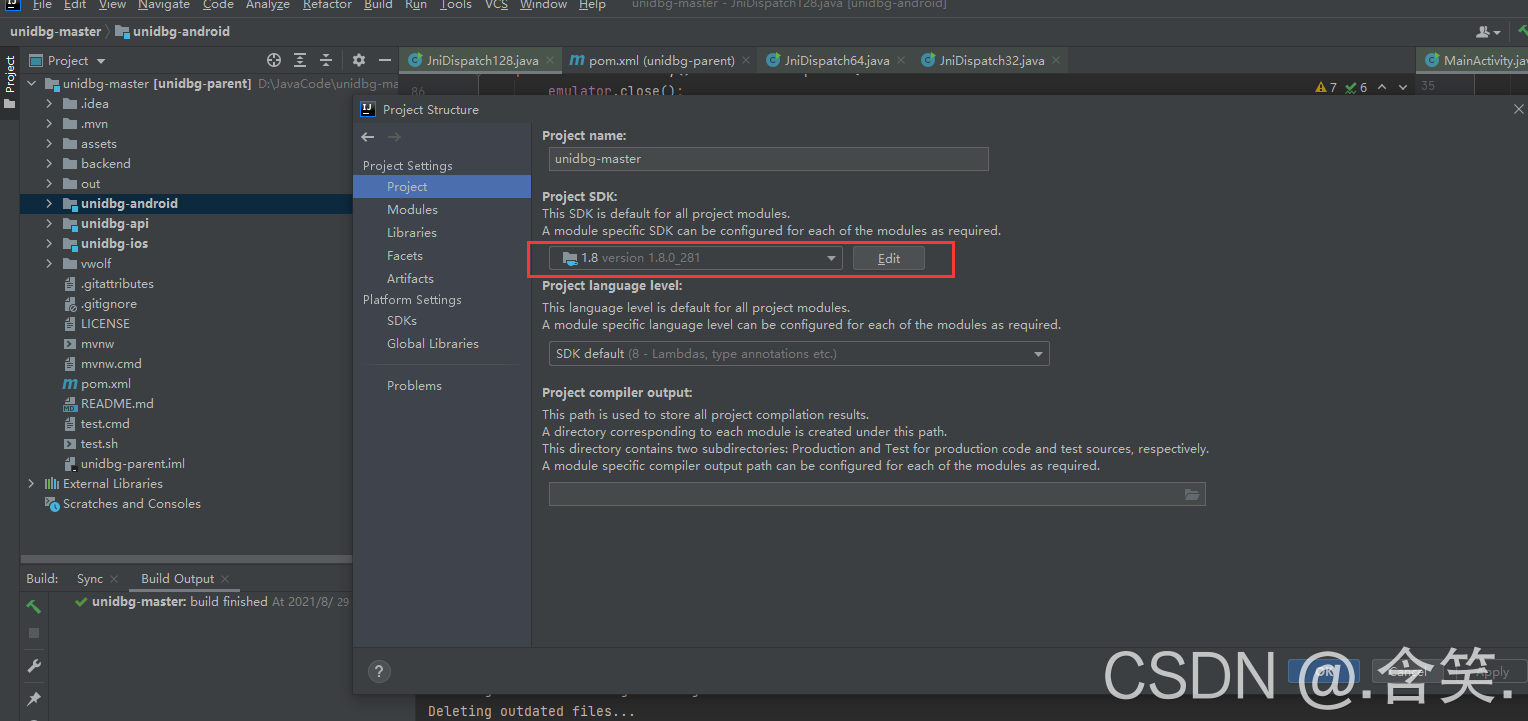Select SDKs under Platform Settings
This screenshot has height=721, width=1528.
[x=402, y=321]
